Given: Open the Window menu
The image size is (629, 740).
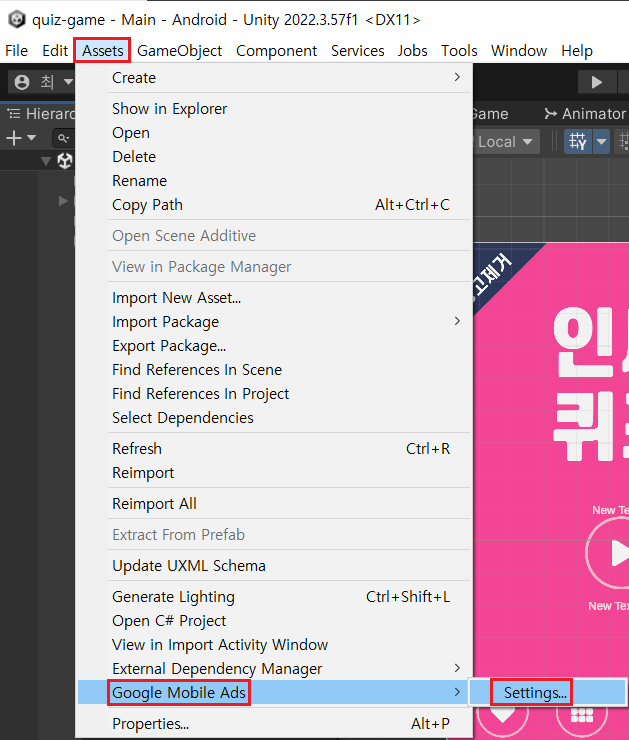Looking at the screenshot, I should (x=519, y=50).
